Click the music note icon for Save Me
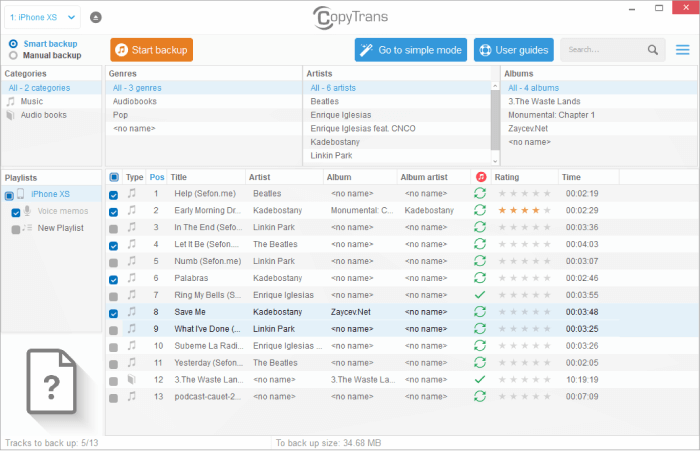The height and width of the screenshot is (451, 700). [x=132, y=312]
